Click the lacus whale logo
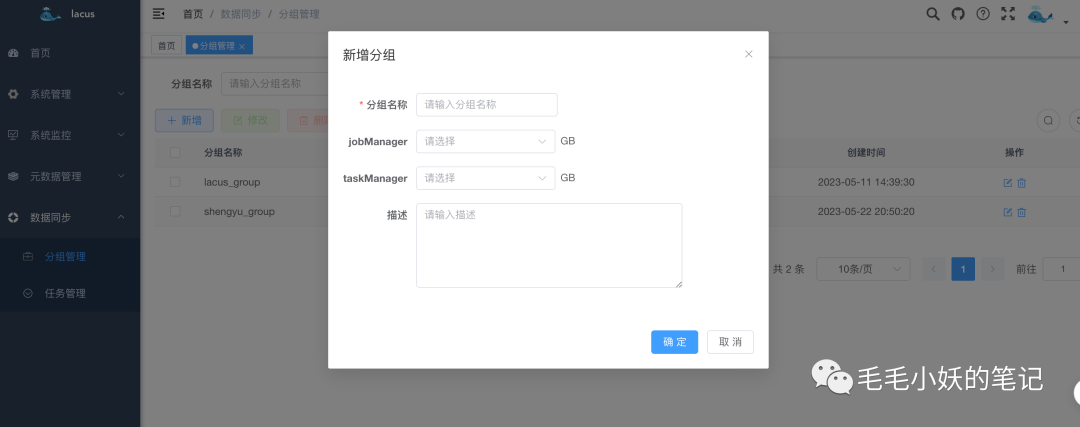 [50, 14]
